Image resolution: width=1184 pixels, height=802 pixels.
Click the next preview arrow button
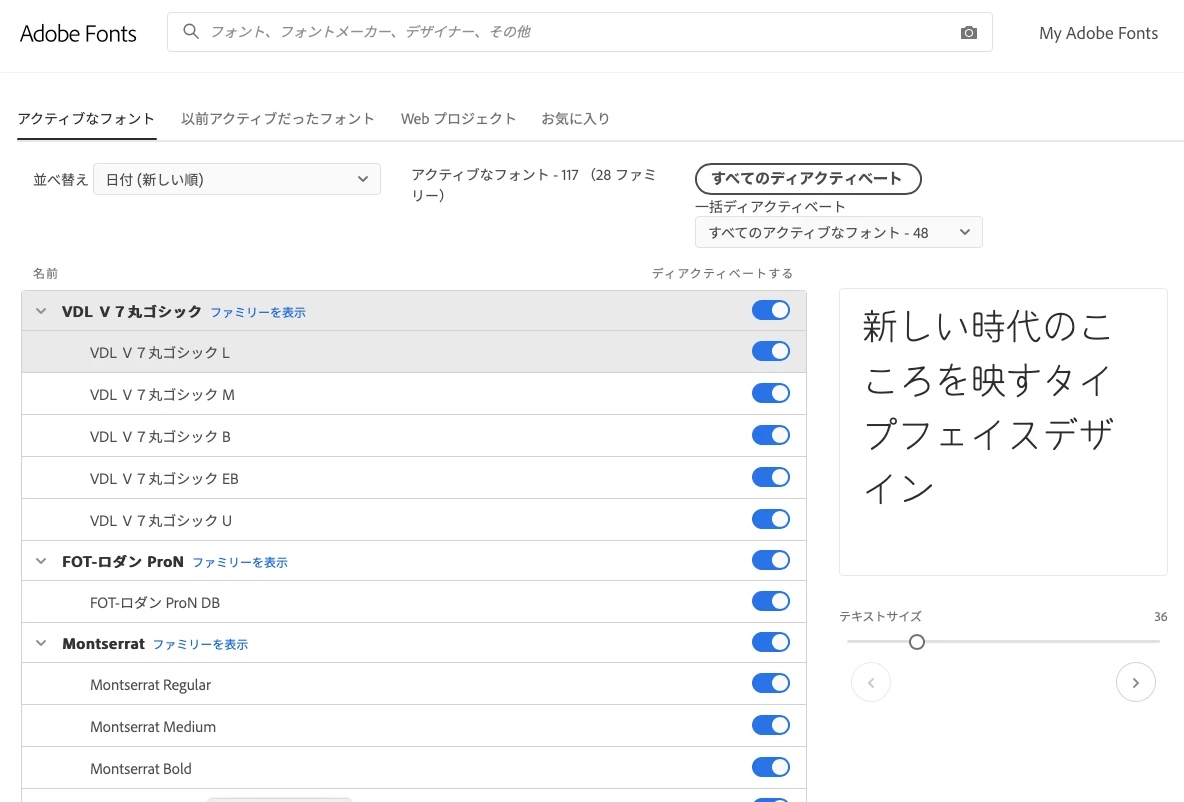tap(1136, 683)
